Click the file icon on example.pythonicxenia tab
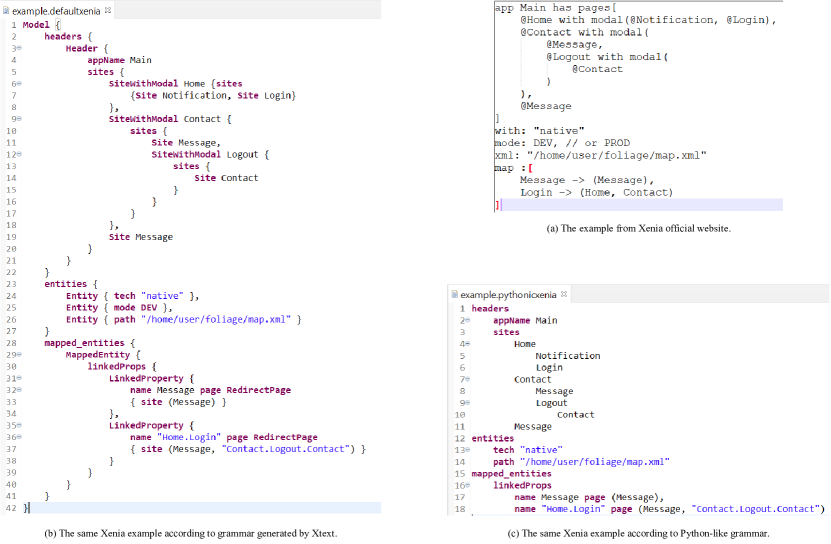The height and width of the screenshot is (544, 831). click(x=454, y=294)
